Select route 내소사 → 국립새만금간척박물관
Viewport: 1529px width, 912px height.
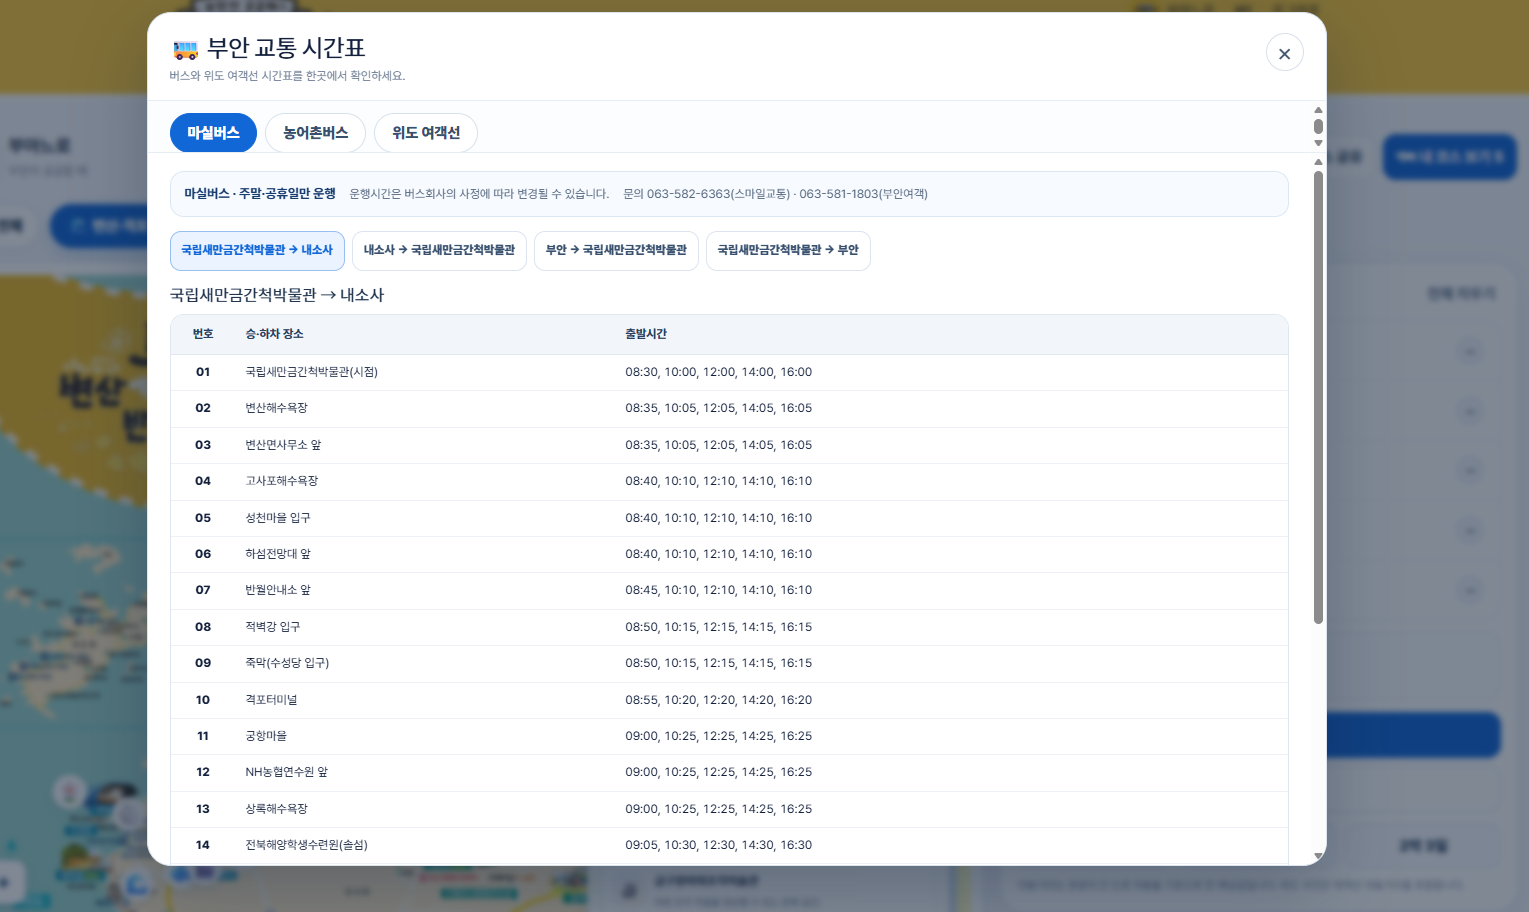(439, 250)
